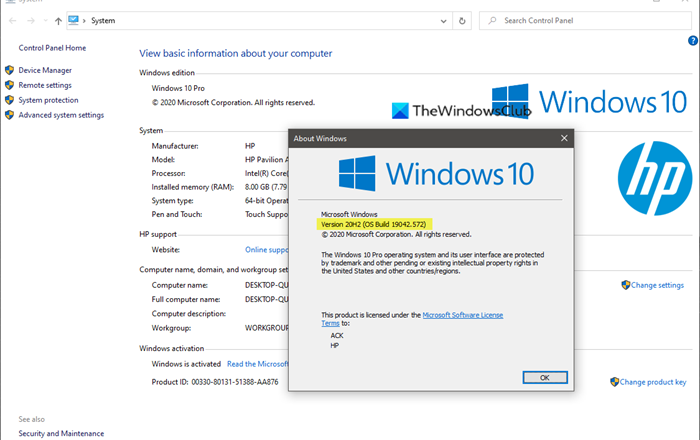Click the shield icon beside Device Manager
Image resolution: width=700 pixels, height=440 pixels.
pyautogui.click(x=9, y=70)
